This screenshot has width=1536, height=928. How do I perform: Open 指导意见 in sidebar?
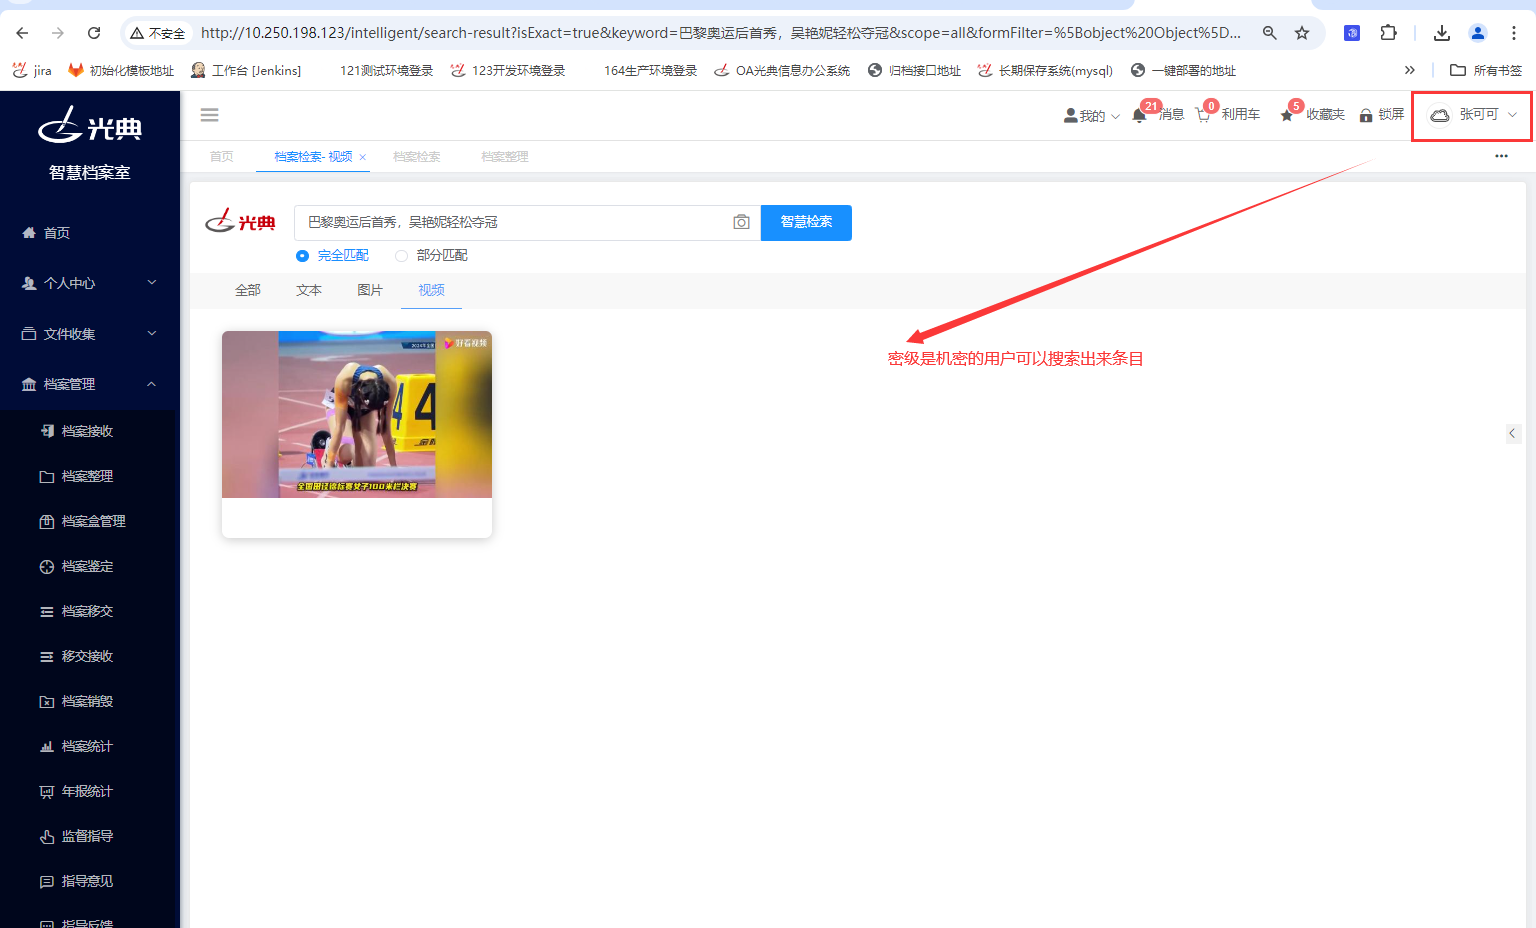(x=87, y=881)
